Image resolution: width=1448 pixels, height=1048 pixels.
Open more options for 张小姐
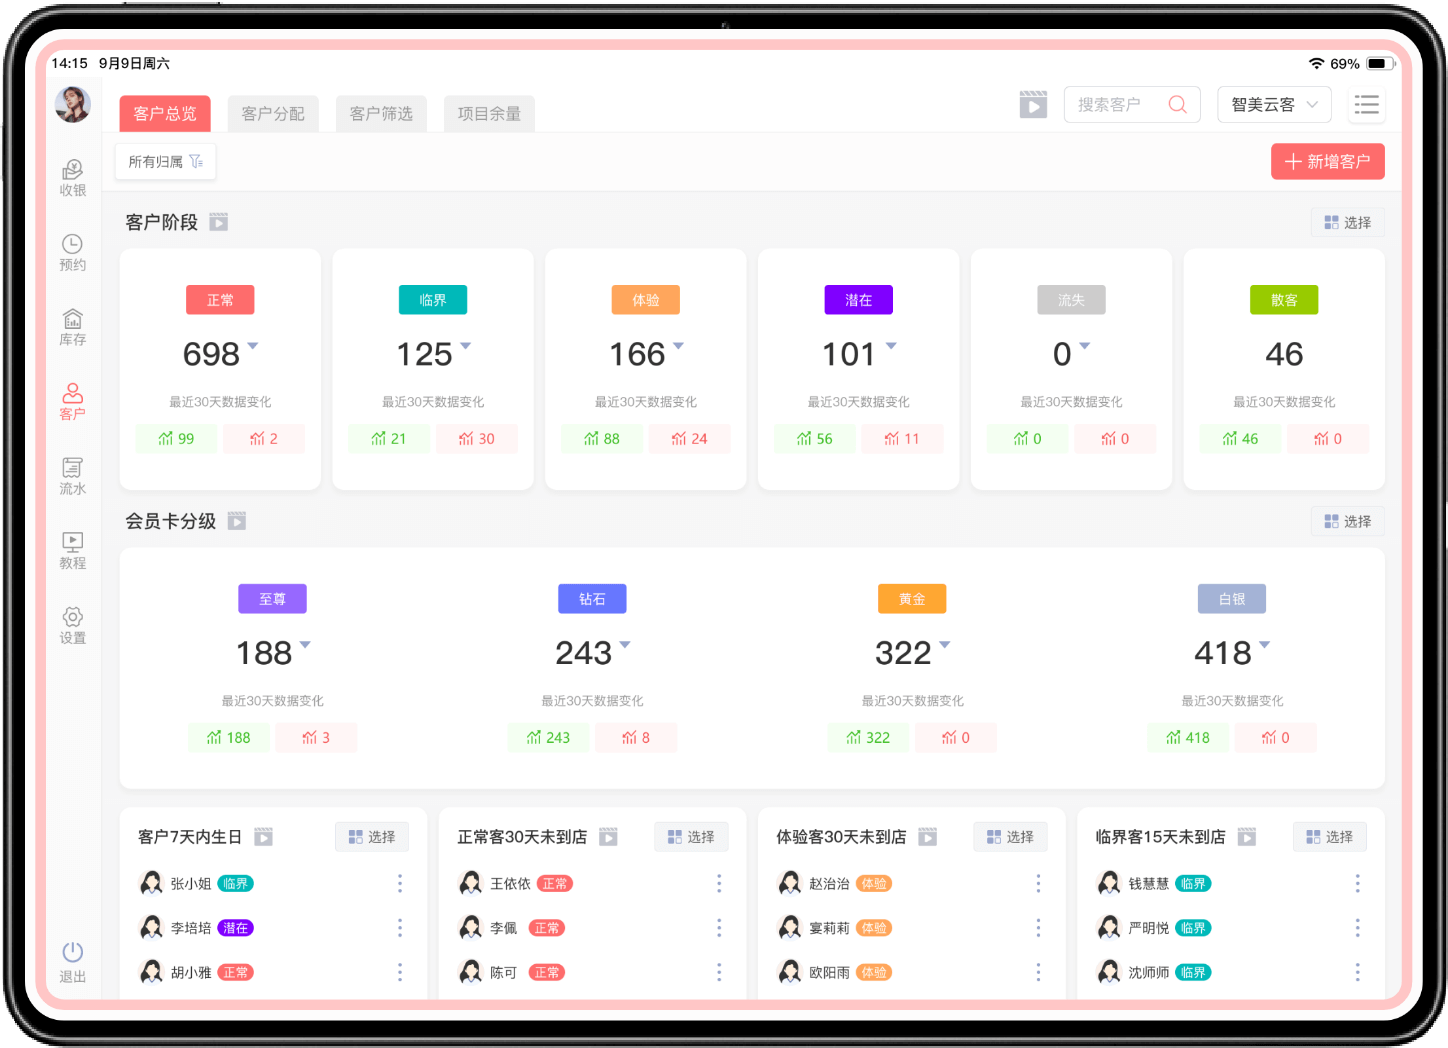[400, 883]
